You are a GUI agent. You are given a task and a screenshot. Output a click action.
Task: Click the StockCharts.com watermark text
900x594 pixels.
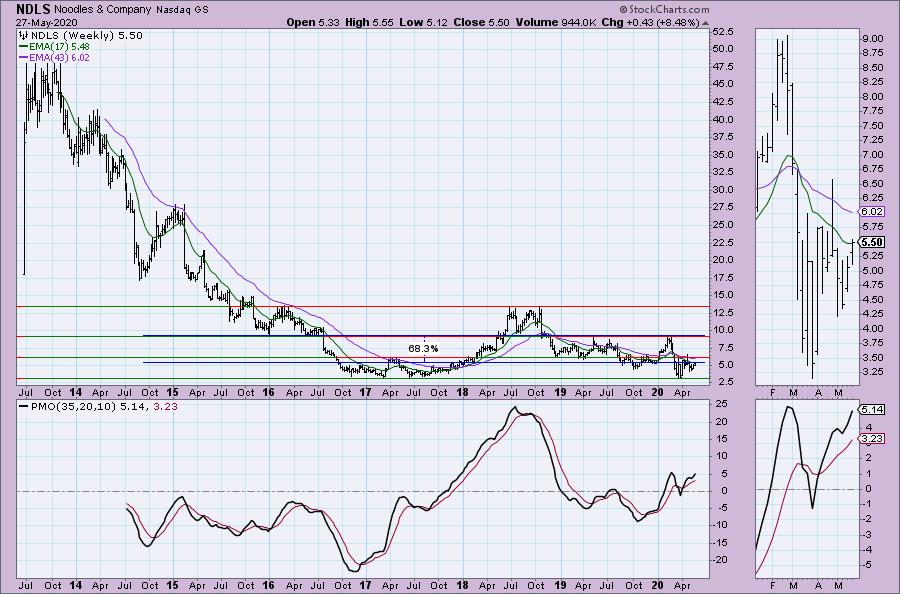pos(664,9)
